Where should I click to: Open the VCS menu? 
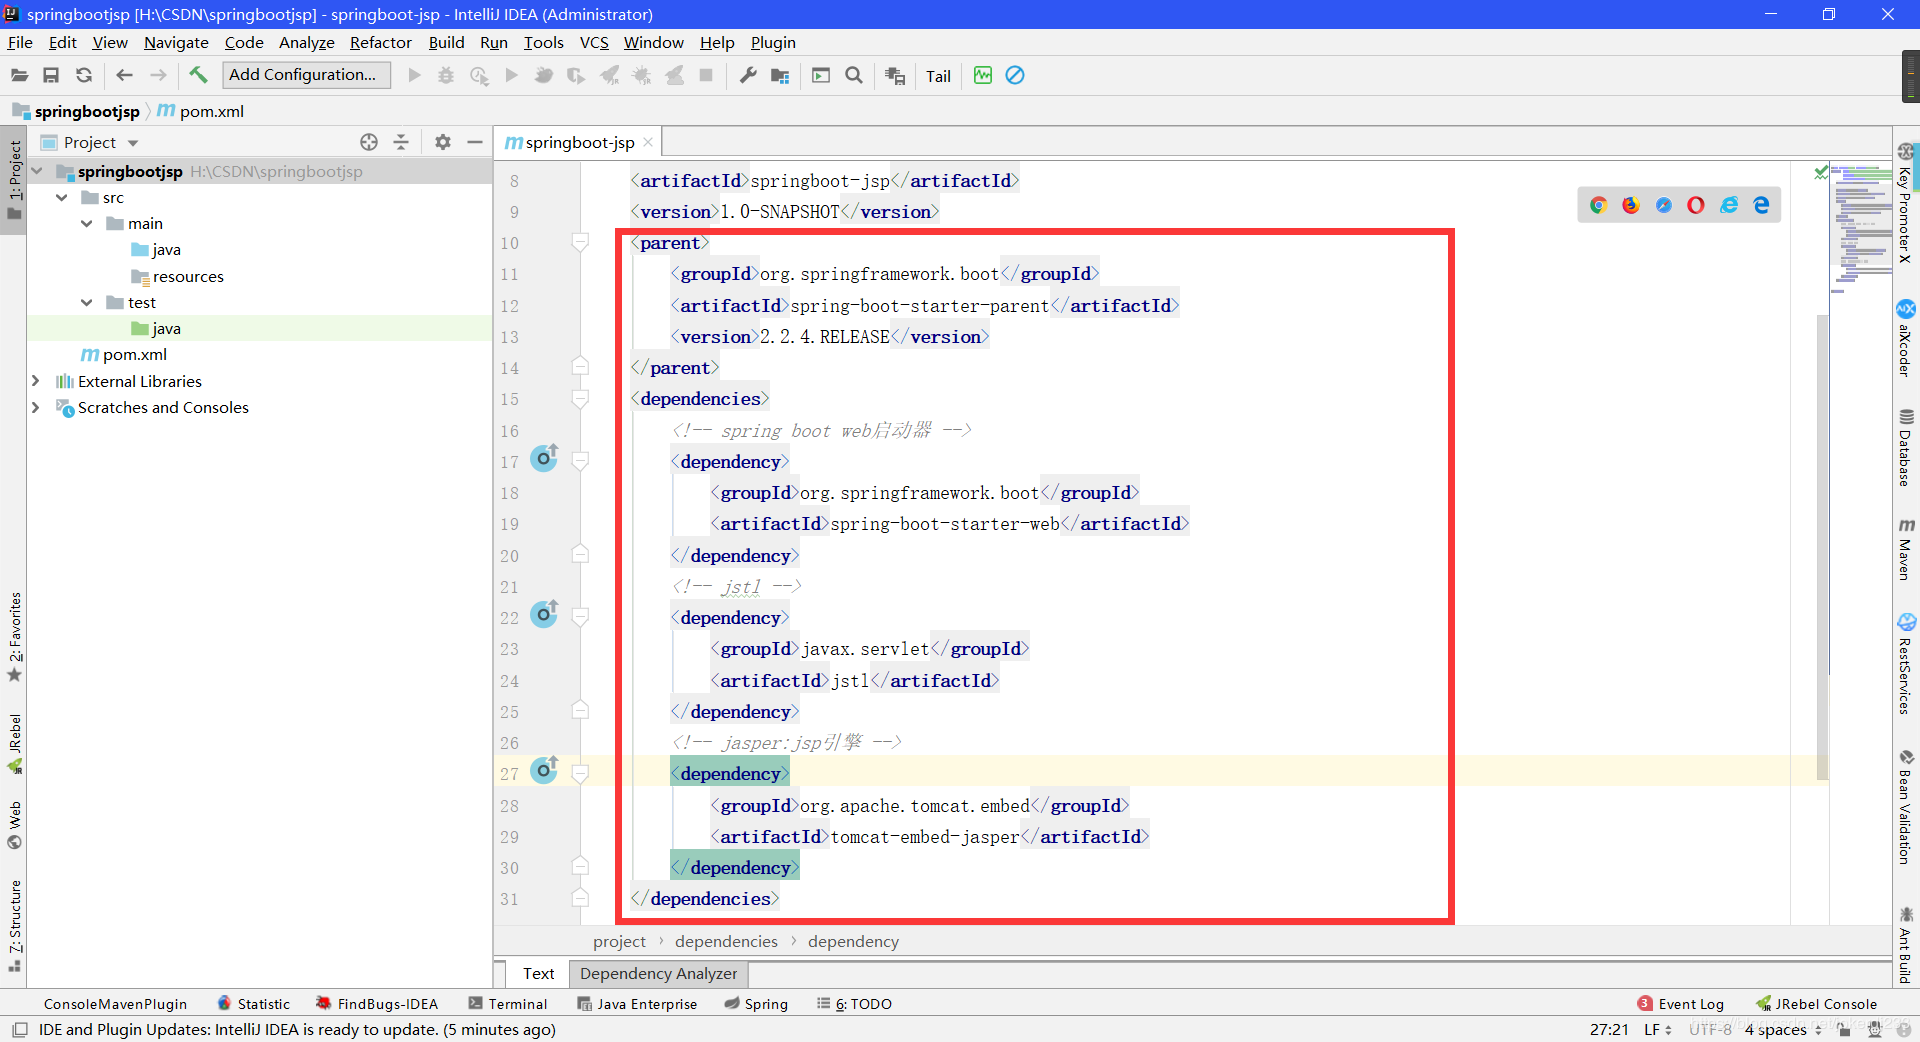(x=594, y=42)
